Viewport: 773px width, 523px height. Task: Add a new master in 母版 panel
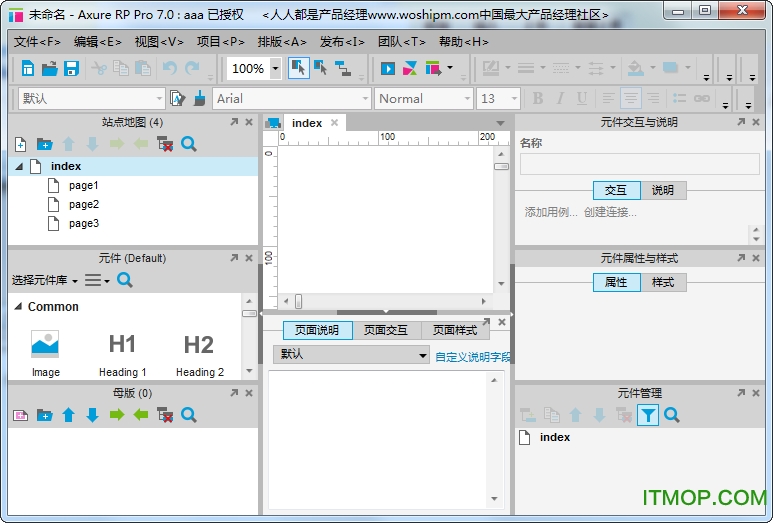20,415
